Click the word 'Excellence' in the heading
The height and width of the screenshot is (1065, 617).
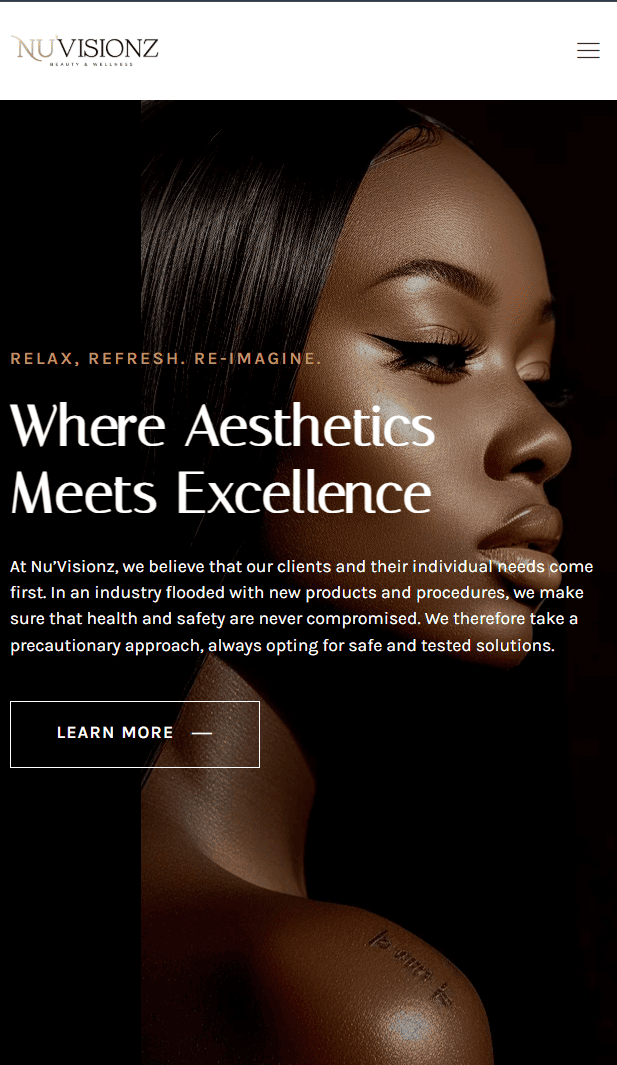[x=304, y=492]
